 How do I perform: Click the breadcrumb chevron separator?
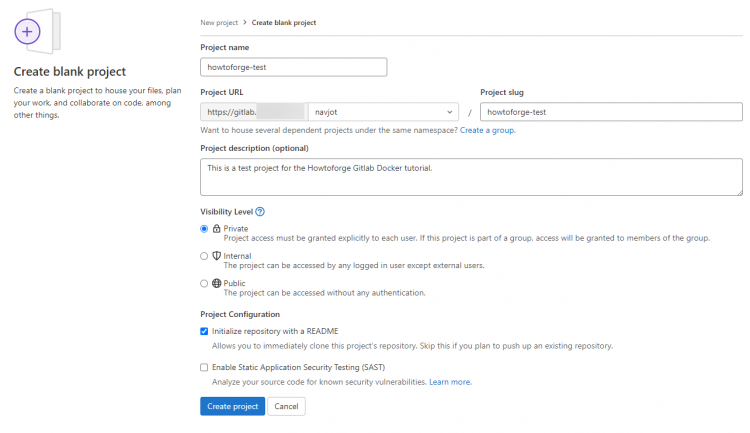tap(245, 22)
